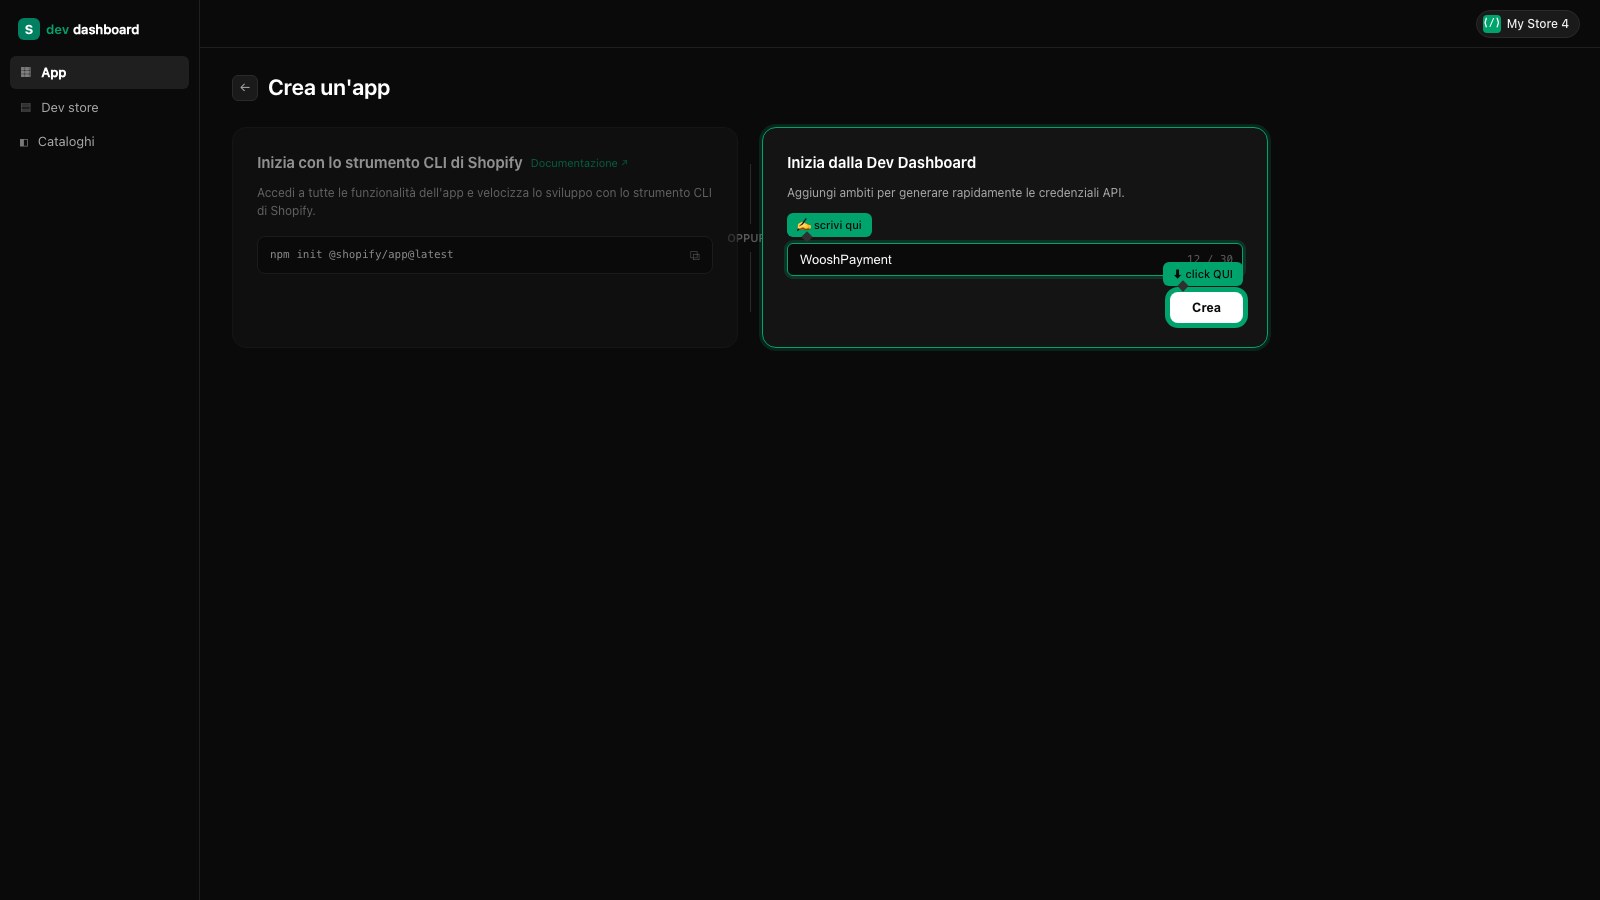This screenshot has width=1600, height=900.
Task: Click the 'Crea un'app' page heading
Action: 329,88
